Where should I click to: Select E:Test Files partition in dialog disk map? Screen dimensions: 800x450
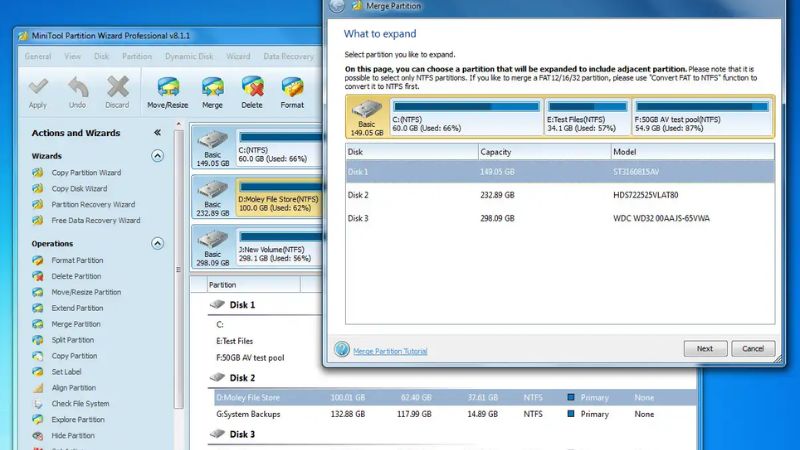[x=587, y=117]
